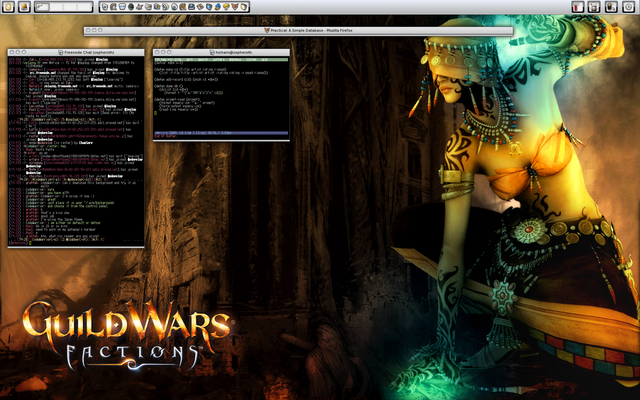640x400 pixels.
Task: Close the Freenode Chat window using its first button
Action: [x=12, y=52]
